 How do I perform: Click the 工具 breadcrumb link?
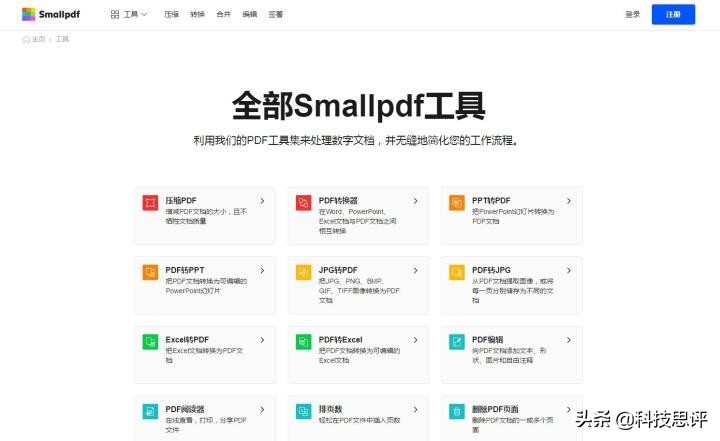pos(62,39)
